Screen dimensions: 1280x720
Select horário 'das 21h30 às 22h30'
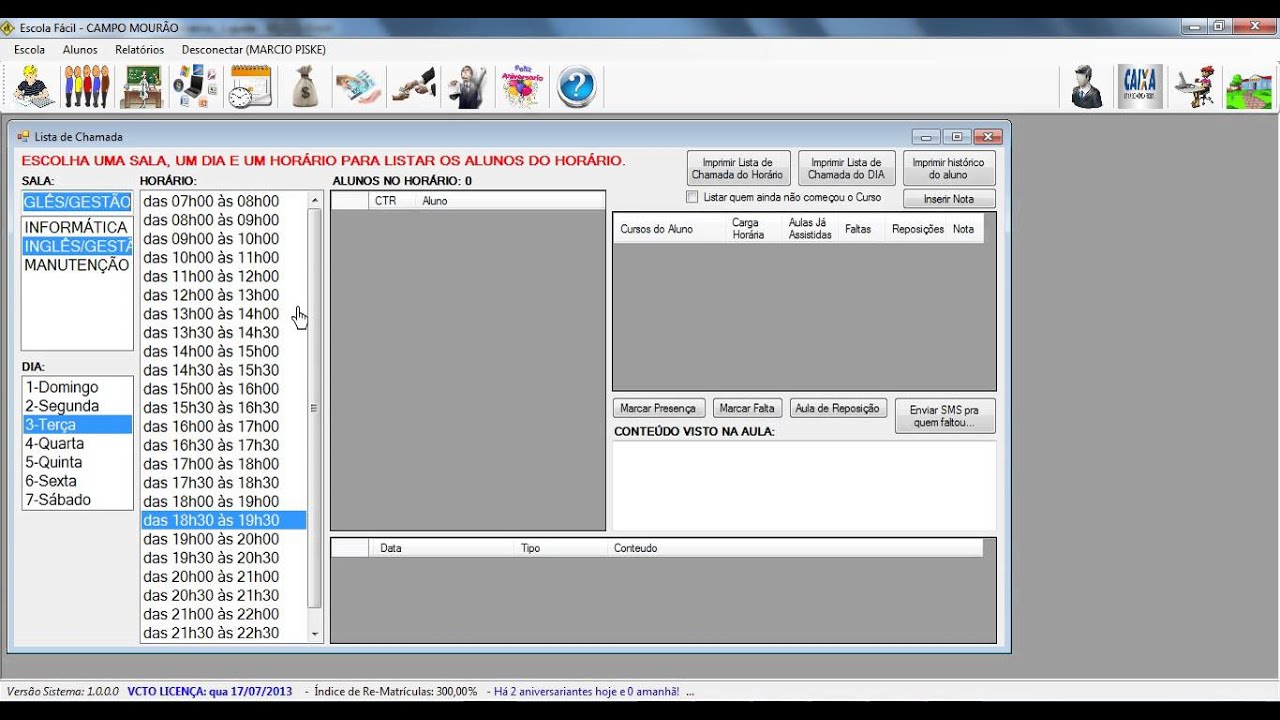[223, 633]
